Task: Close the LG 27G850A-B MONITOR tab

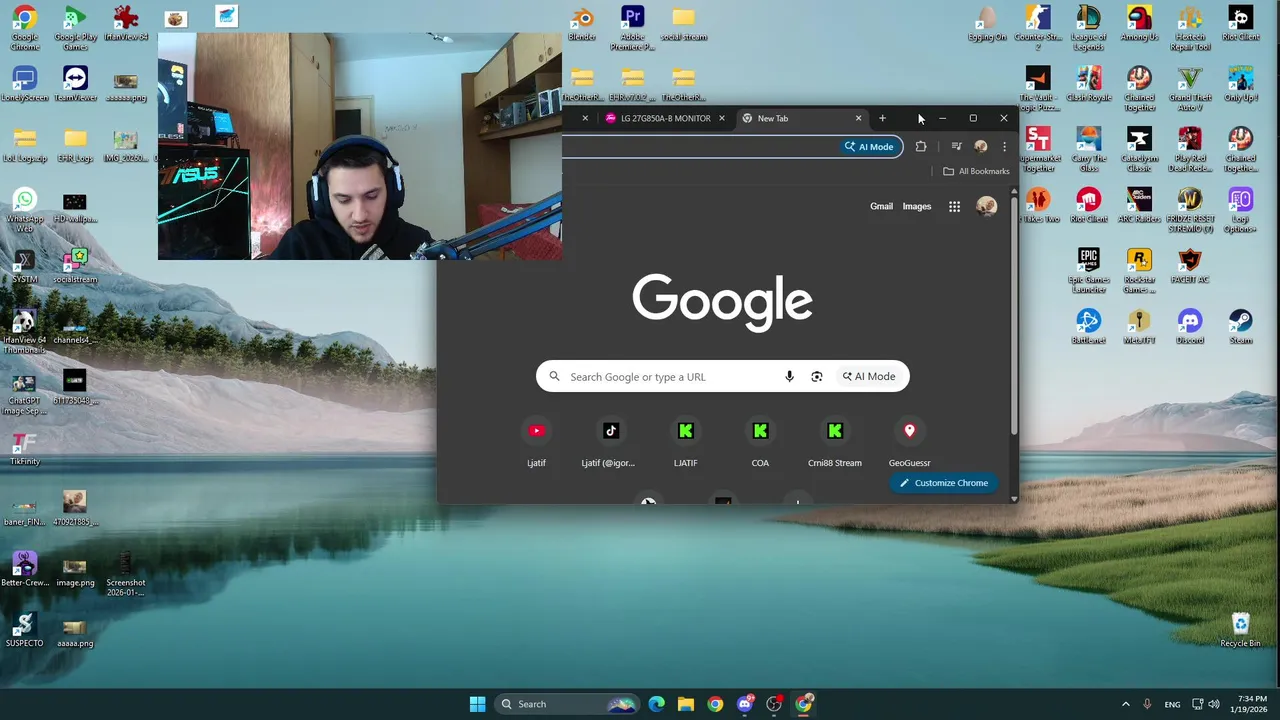Action: point(721,118)
